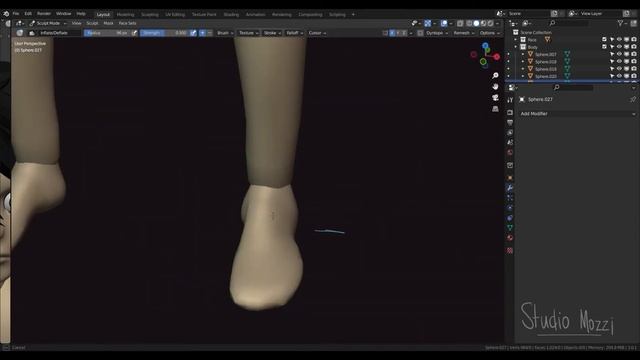Open the Cursor settings dropdown

[x=317, y=33]
